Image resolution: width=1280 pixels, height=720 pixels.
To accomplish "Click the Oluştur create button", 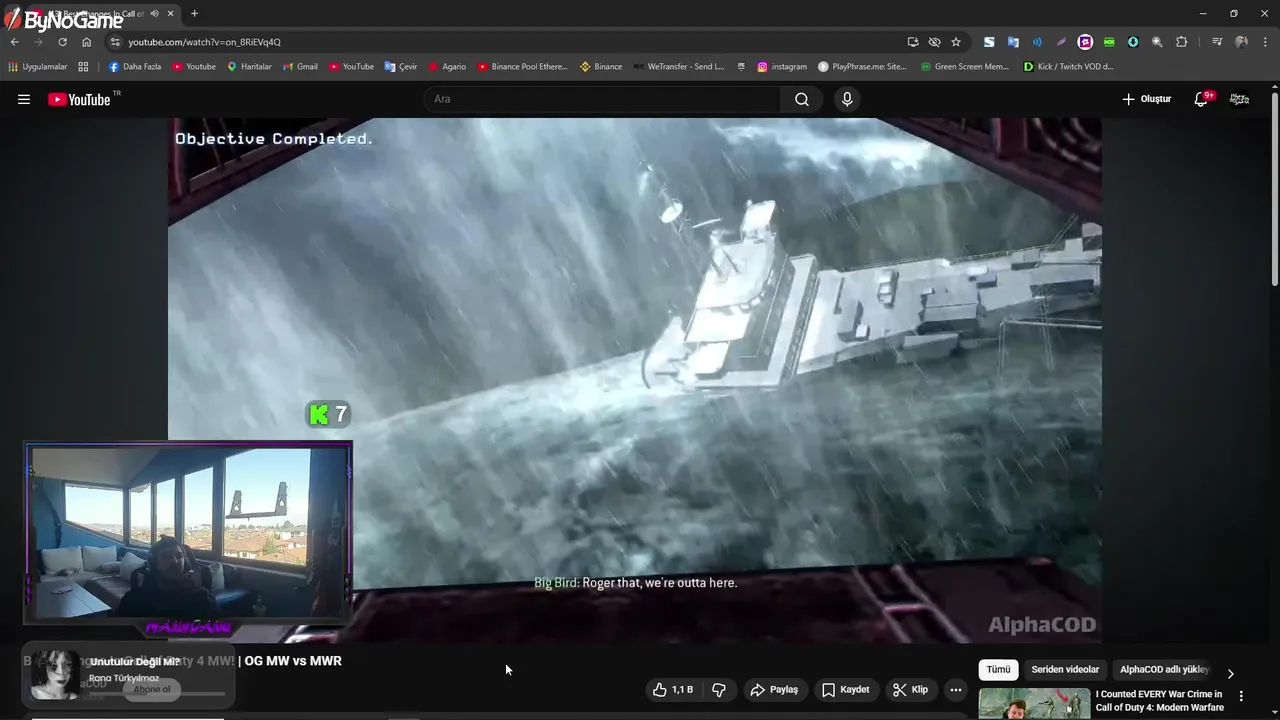I will tap(1146, 99).
